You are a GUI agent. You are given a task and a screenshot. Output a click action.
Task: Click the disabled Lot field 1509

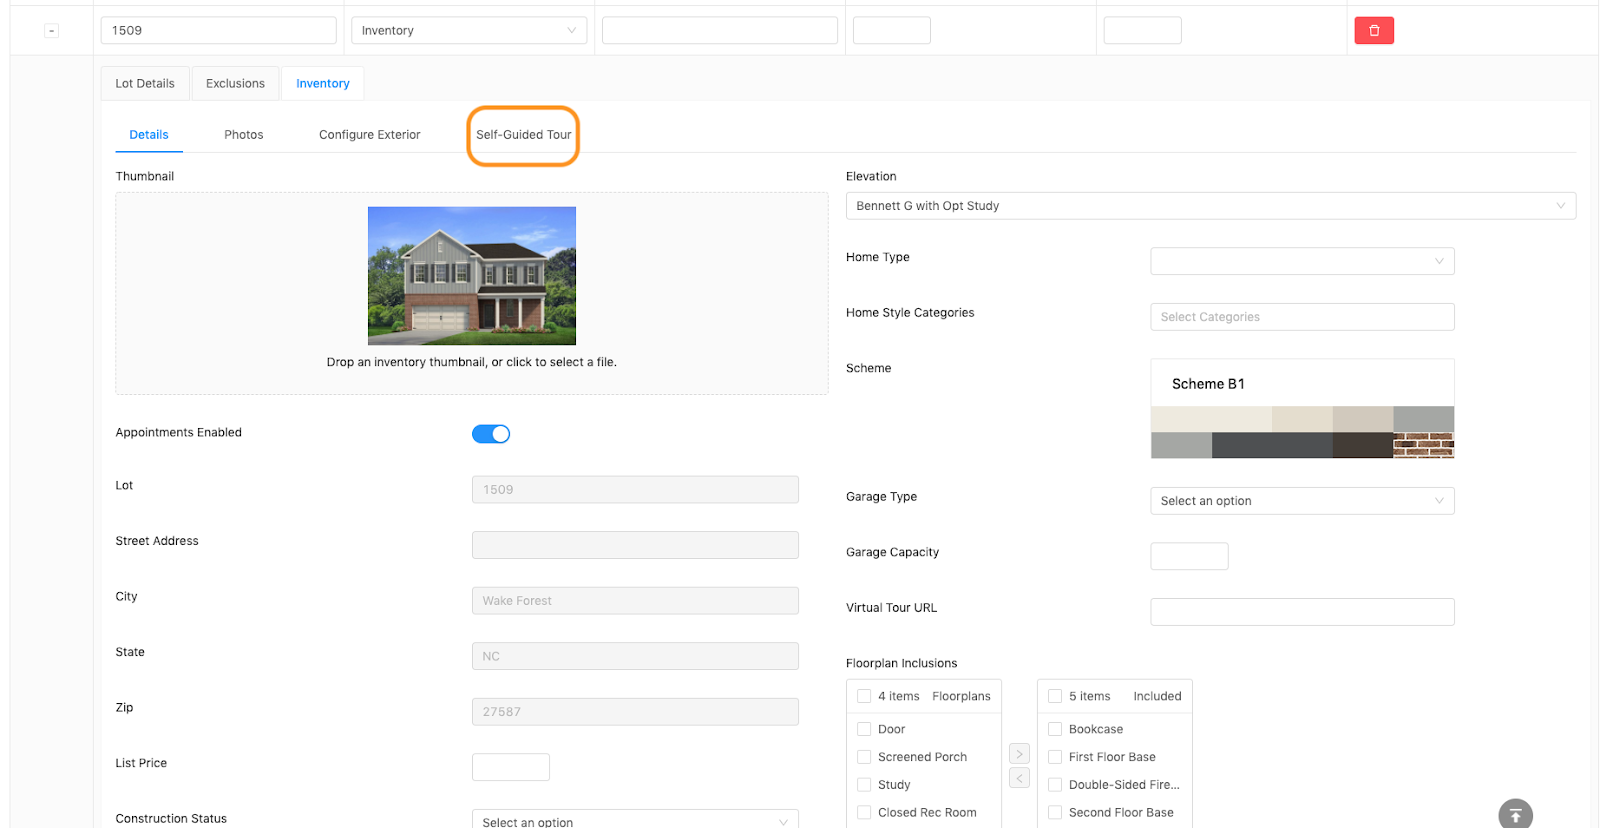tap(635, 490)
